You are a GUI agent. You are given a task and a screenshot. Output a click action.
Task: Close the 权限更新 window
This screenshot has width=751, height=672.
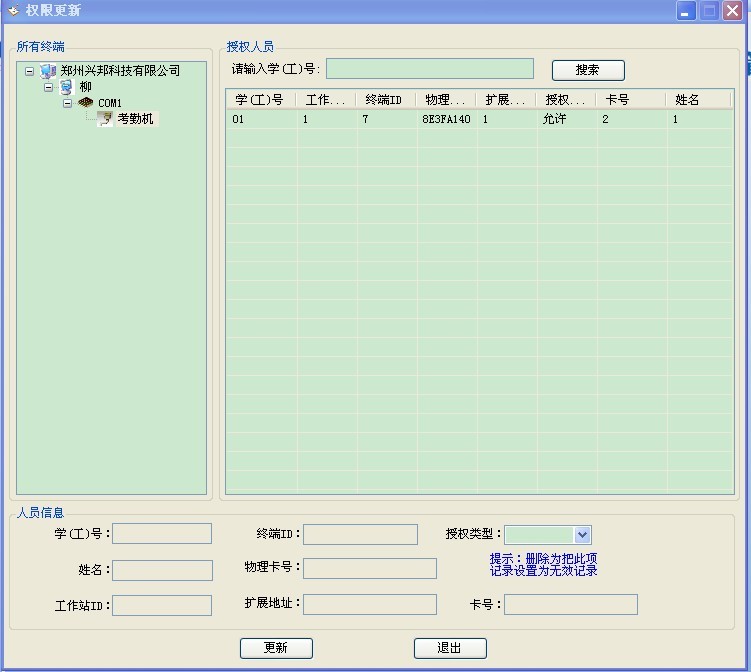click(x=732, y=11)
